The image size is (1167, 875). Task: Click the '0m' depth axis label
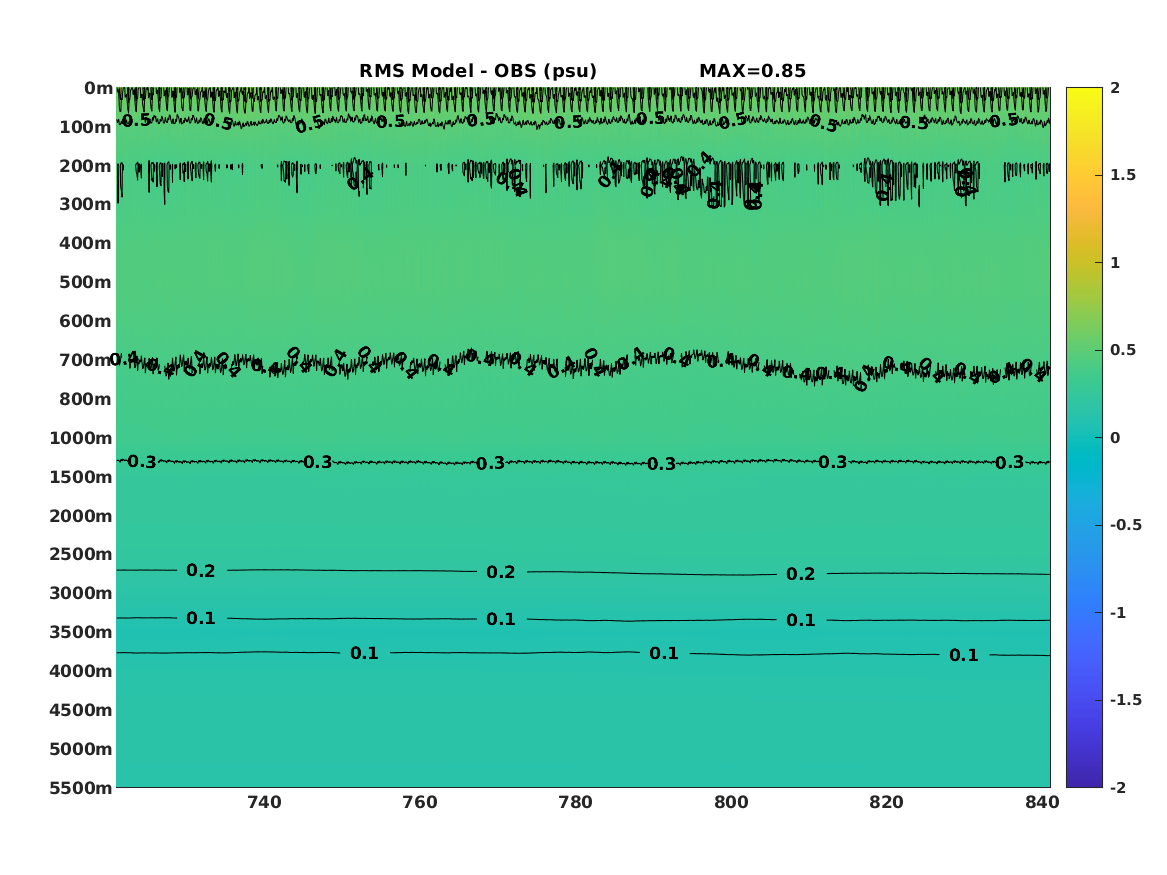click(98, 89)
